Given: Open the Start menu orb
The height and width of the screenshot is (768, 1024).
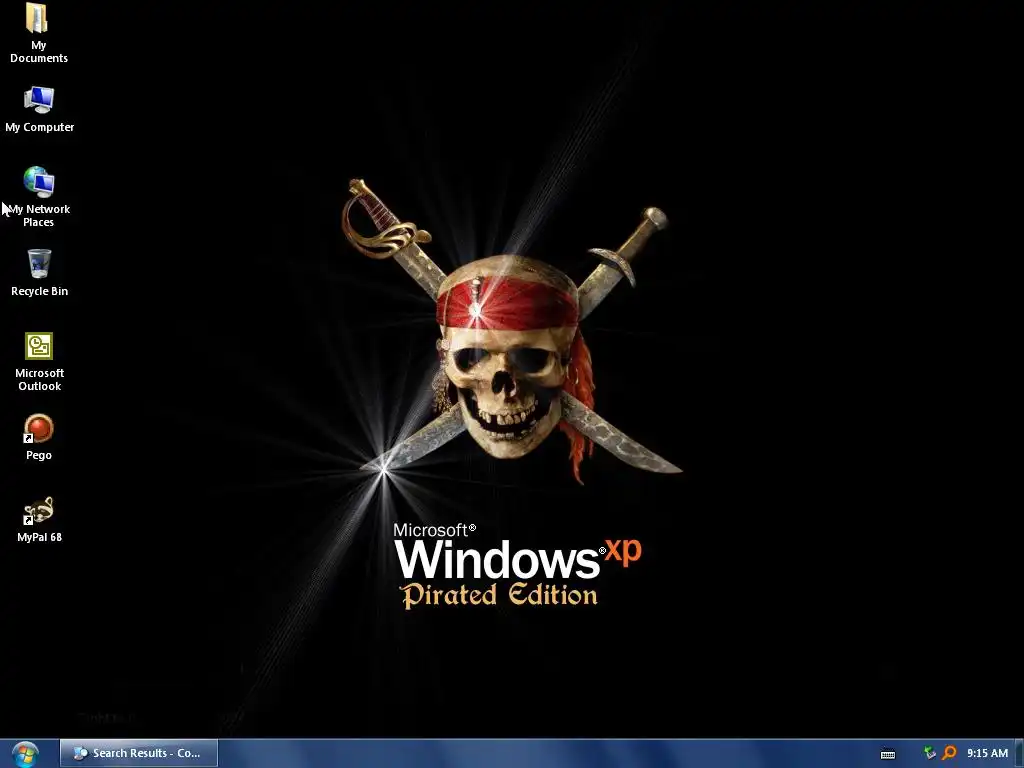Looking at the screenshot, I should click(25, 754).
